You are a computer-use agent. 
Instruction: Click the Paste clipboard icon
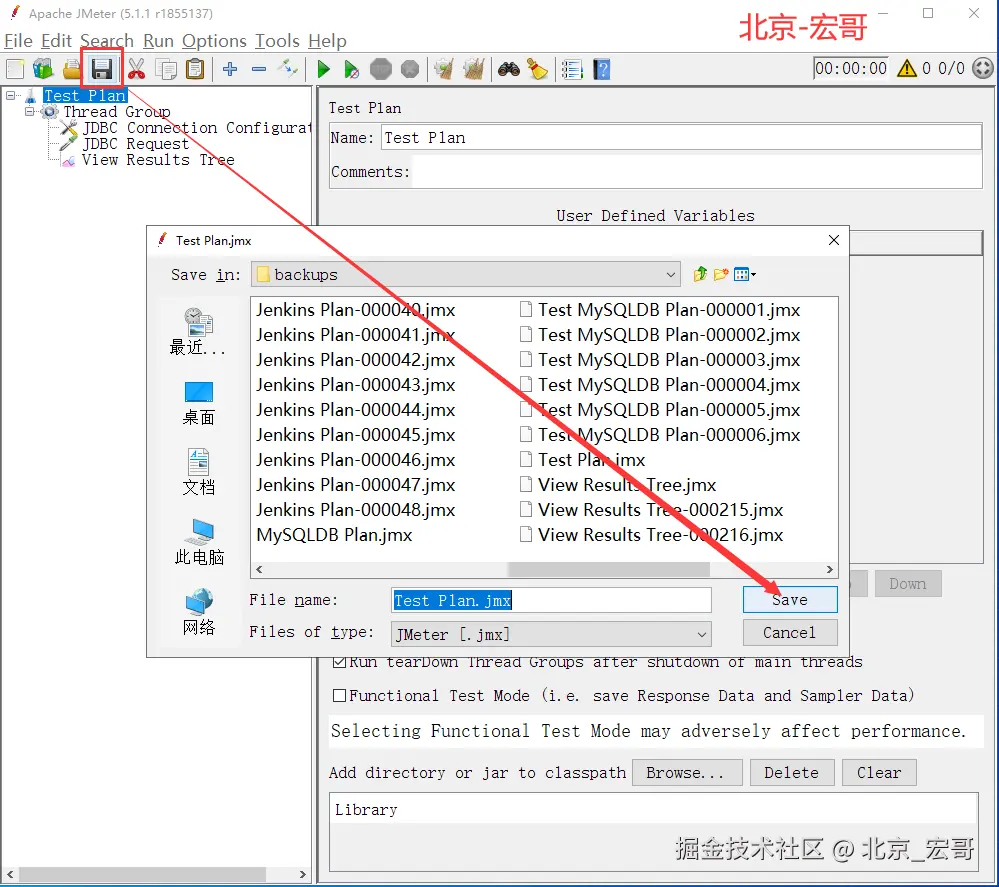195,69
